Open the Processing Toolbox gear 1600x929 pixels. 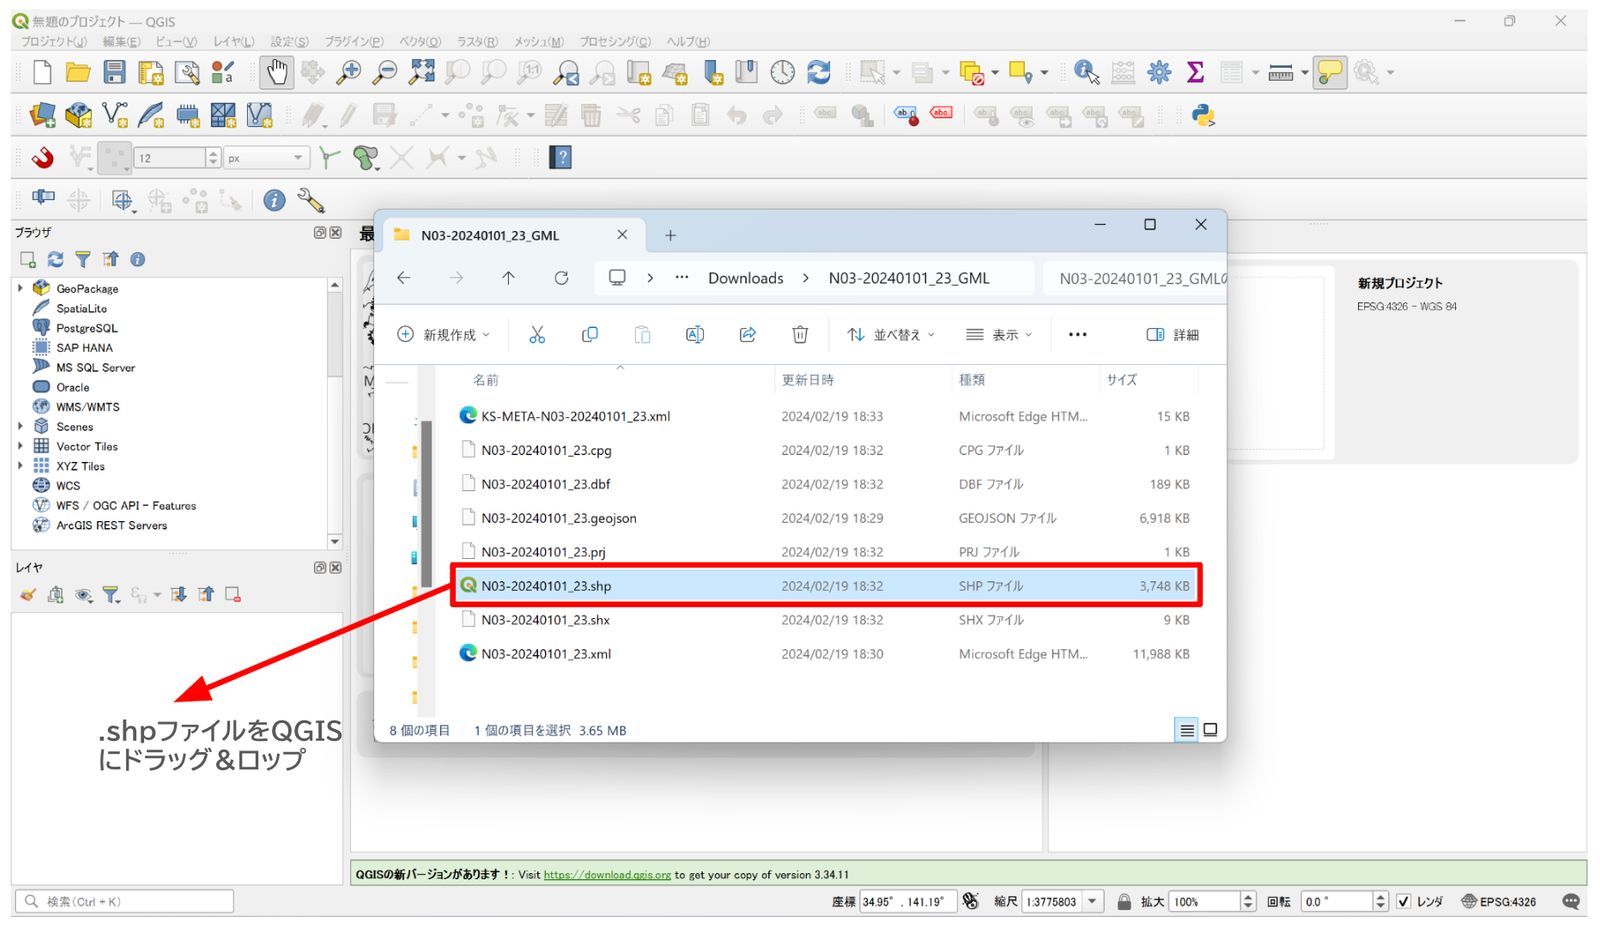click(x=1159, y=72)
